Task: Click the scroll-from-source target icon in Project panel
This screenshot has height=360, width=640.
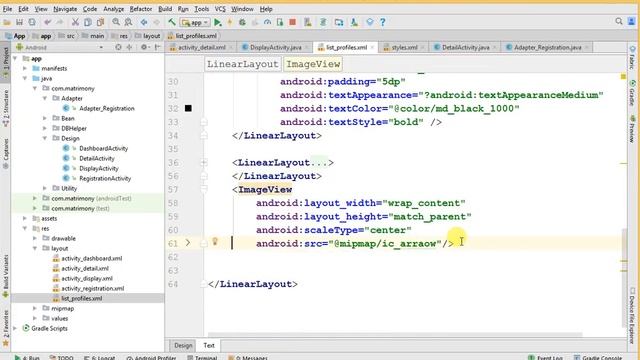Action: pyautogui.click(x=118, y=47)
